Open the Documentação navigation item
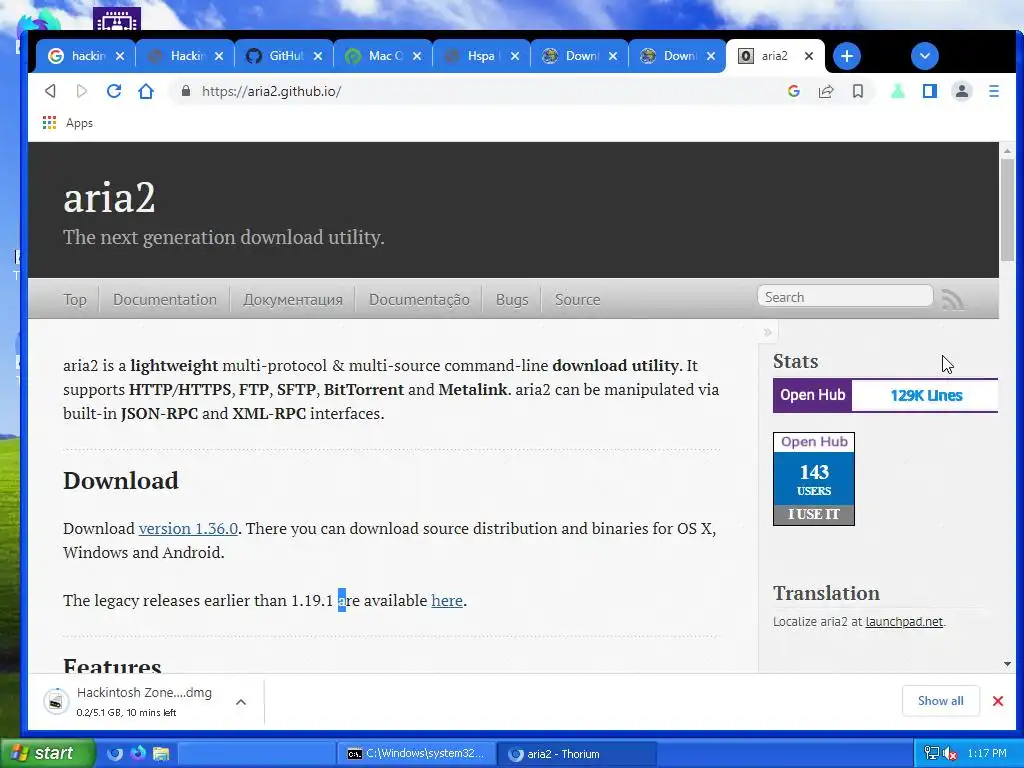Viewport: 1024px width, 768px height. point(419,300)
